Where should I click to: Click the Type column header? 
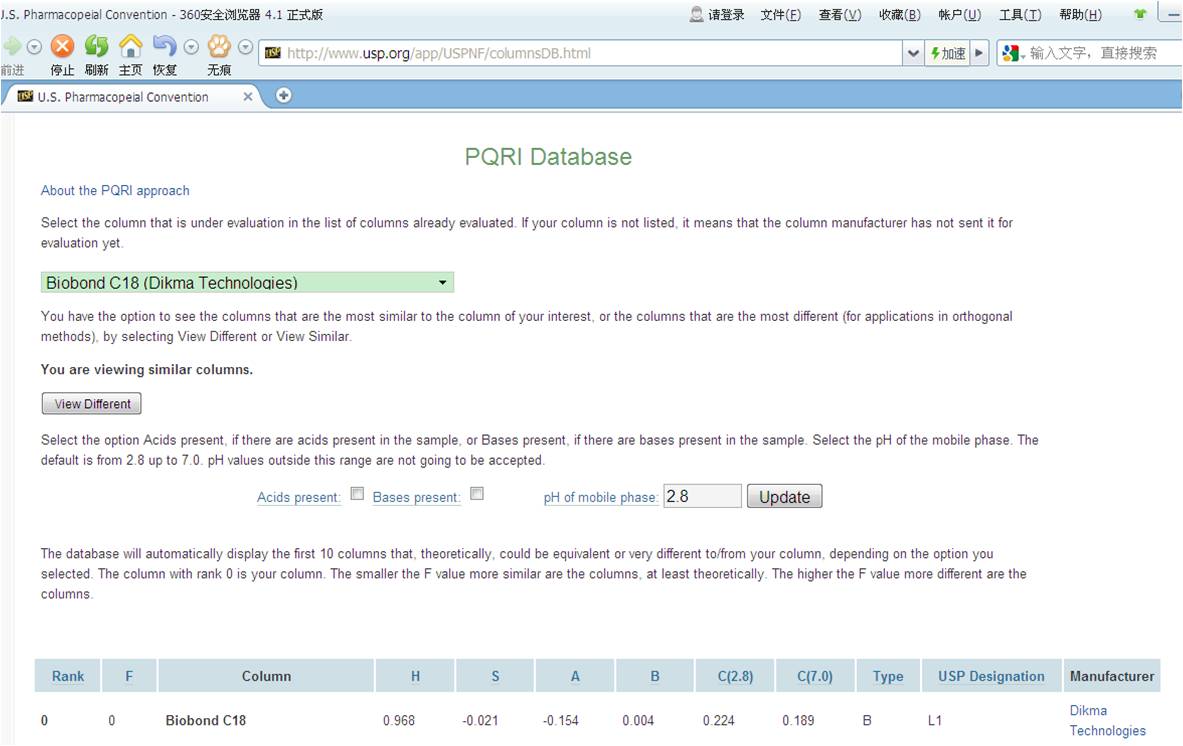coord(888,677)
